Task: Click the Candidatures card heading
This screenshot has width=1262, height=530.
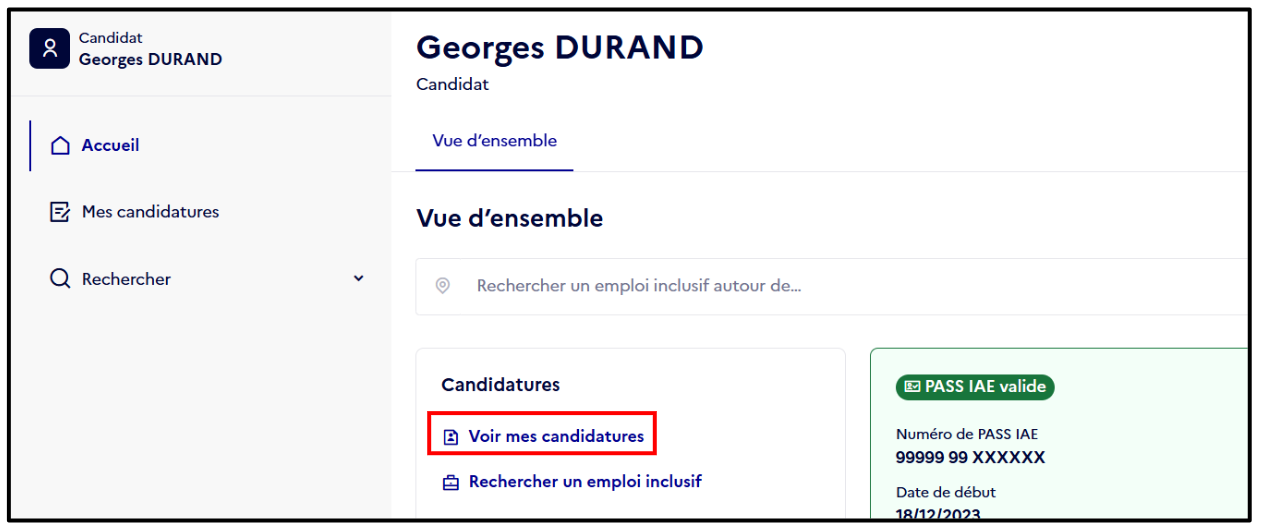Action: coord(500,385)
